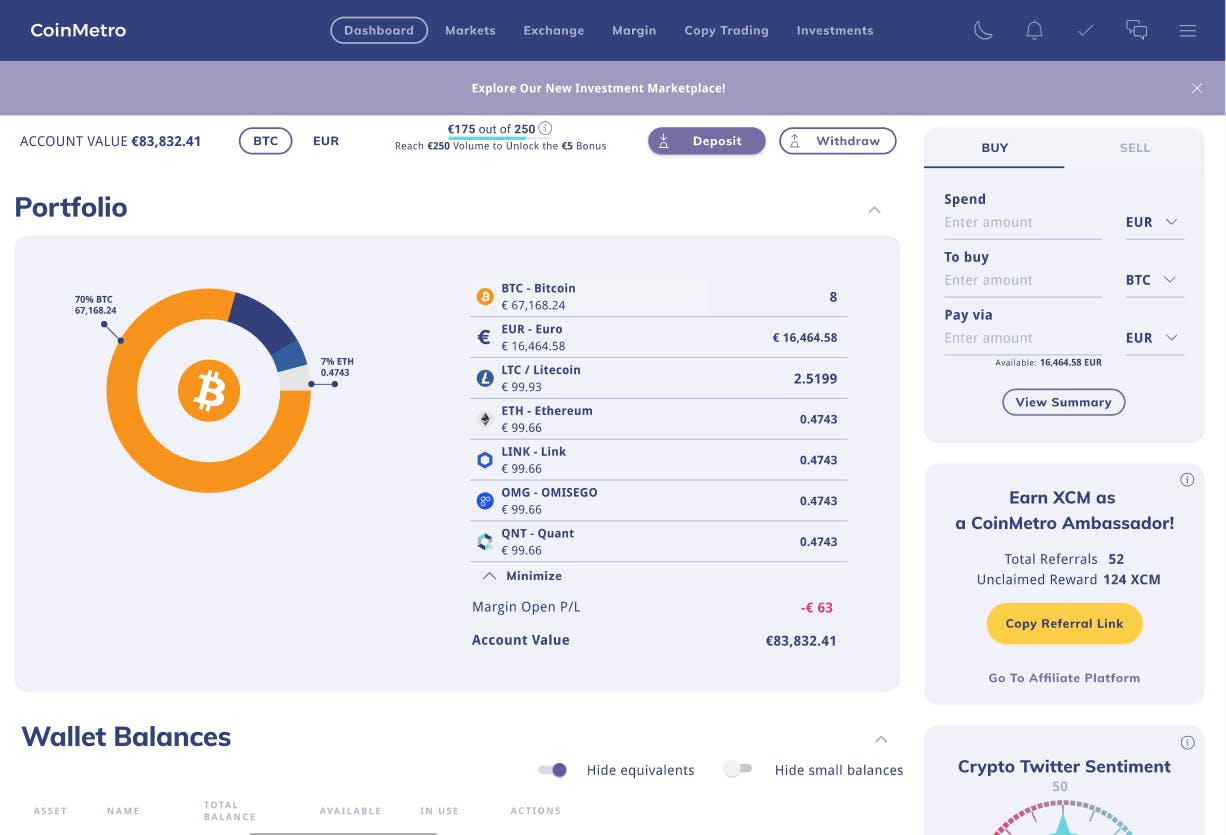
Task: Open the Pay via currency EUR dropdown
Action: (1154, 338)
